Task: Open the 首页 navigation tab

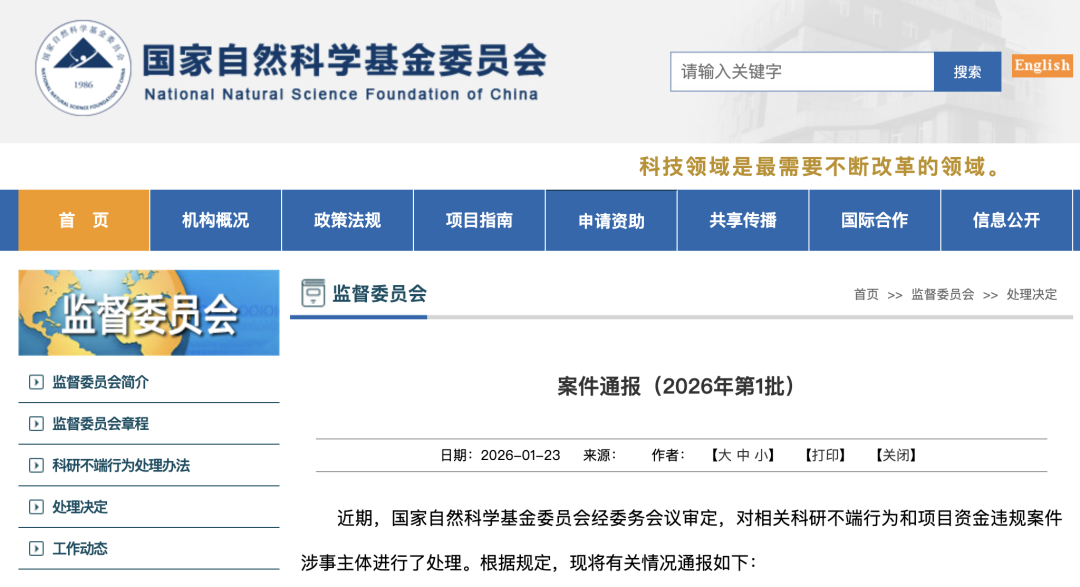Action: coord(84,220)
